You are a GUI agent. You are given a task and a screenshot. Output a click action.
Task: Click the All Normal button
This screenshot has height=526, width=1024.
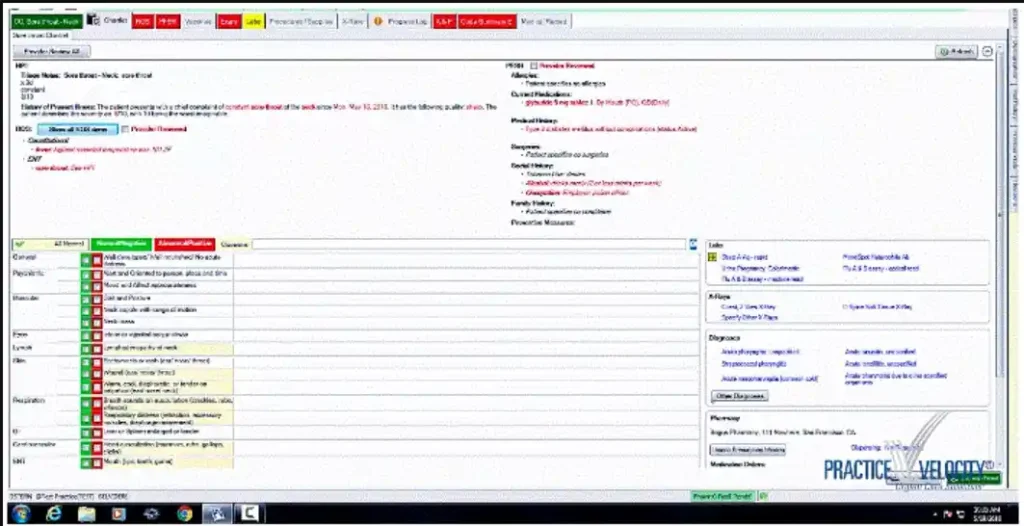(x=50, y=244)
